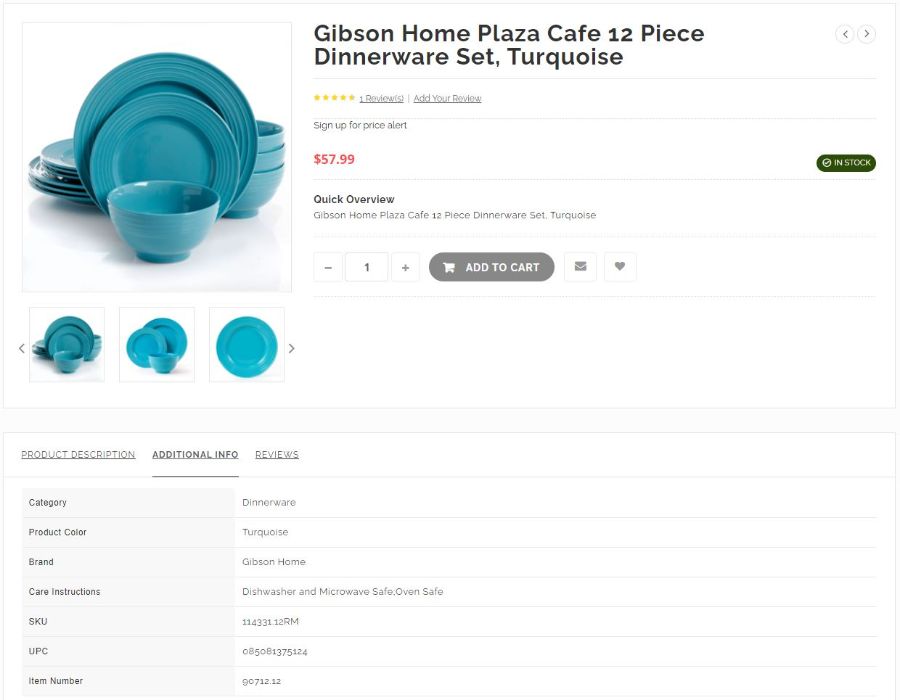The width and height of the screenshot is (900, 700).
Task: Decrease quantity with minus button
Action: coord(328,267)
